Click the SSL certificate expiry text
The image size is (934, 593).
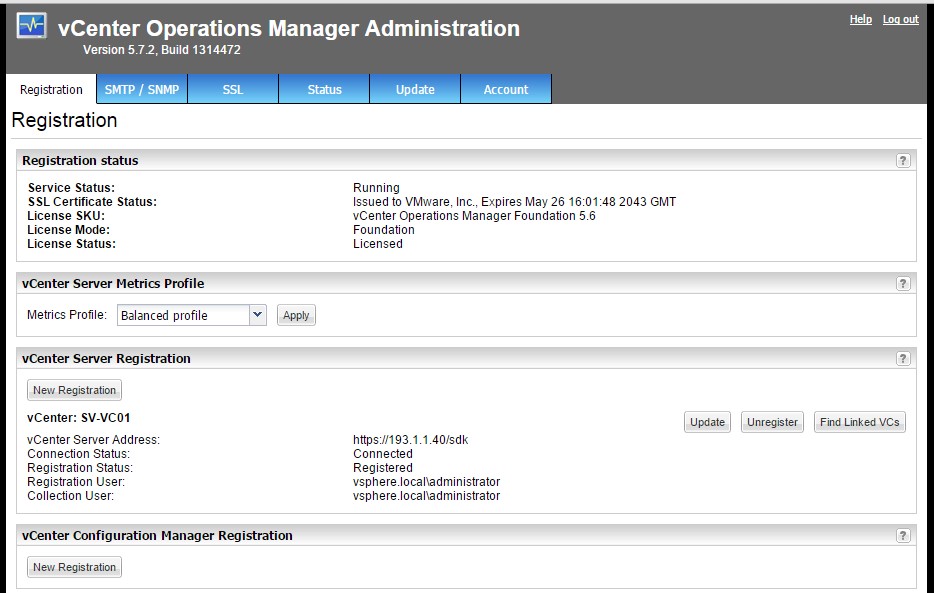[x=514, y=202]
